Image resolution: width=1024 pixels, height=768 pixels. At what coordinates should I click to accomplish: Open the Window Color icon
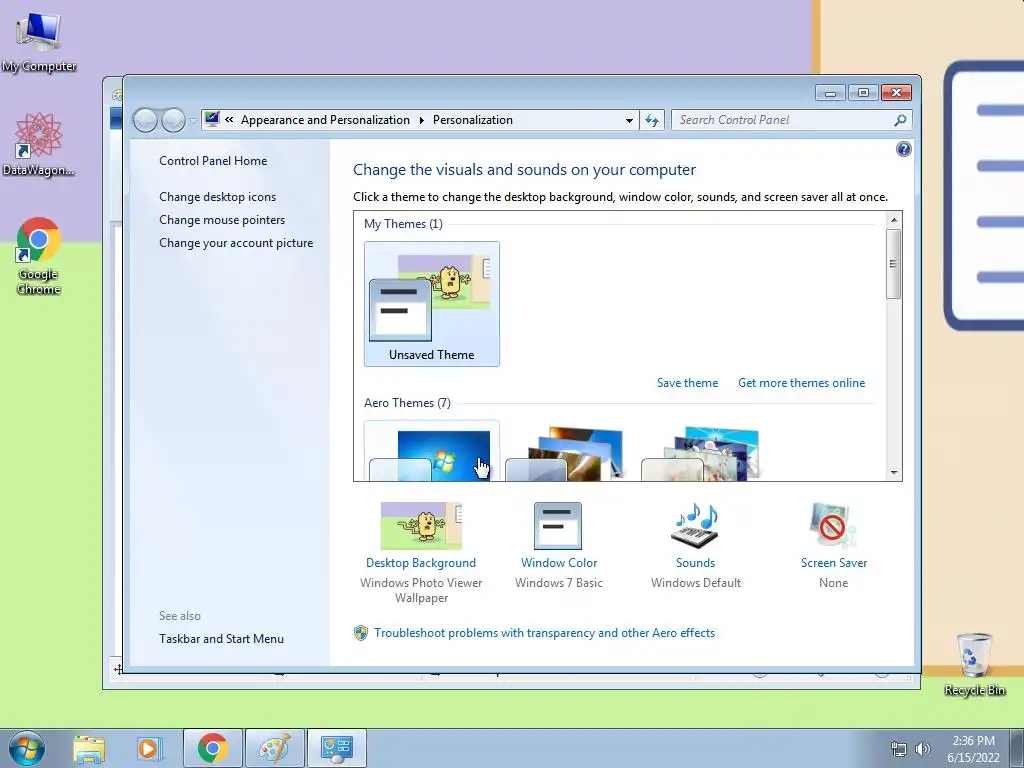pos(558,526)
